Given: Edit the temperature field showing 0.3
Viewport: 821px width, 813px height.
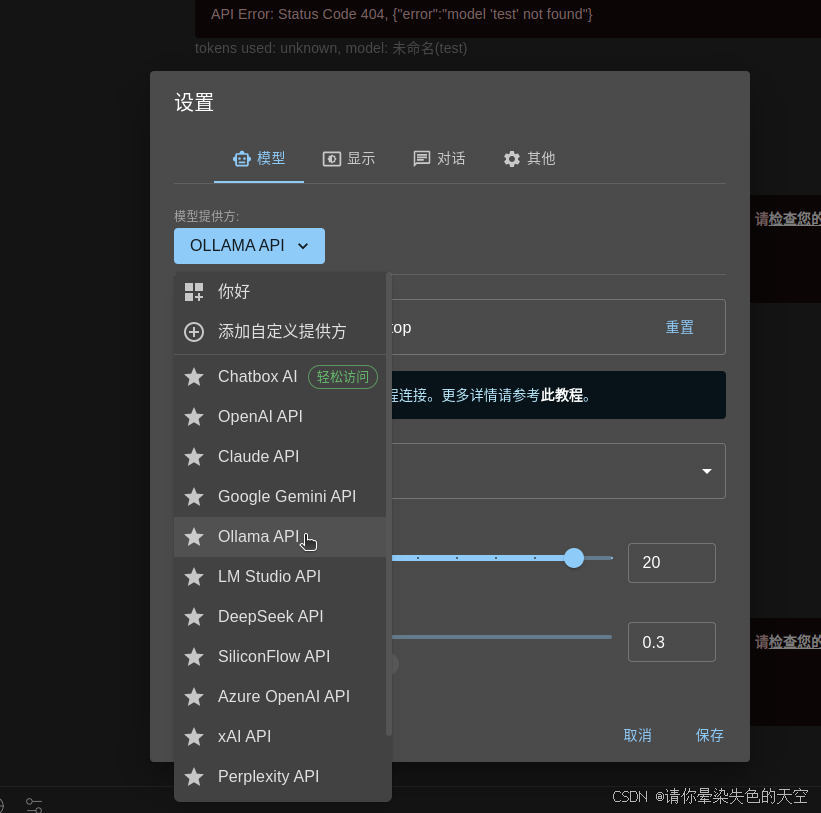Looking at the screenshot, I should pyautogui.click(x=671, y=642).
